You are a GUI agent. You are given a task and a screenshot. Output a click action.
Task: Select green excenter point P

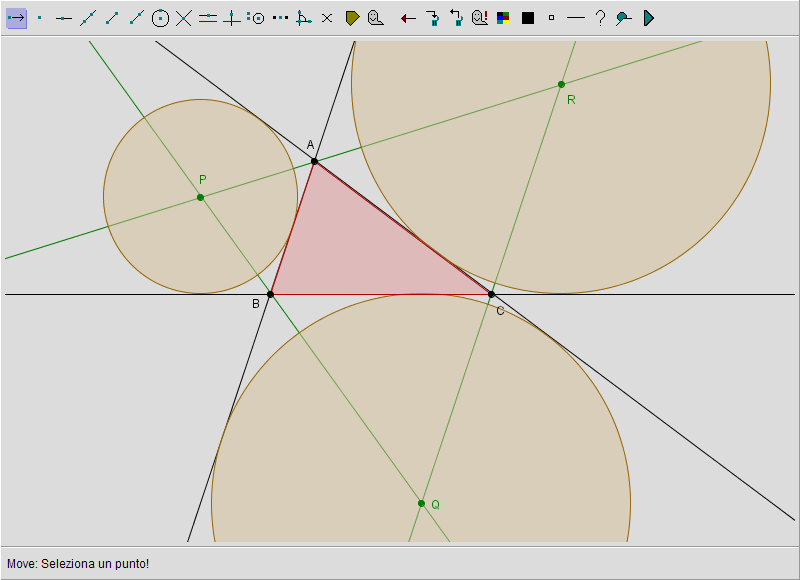tap(201, 197)
